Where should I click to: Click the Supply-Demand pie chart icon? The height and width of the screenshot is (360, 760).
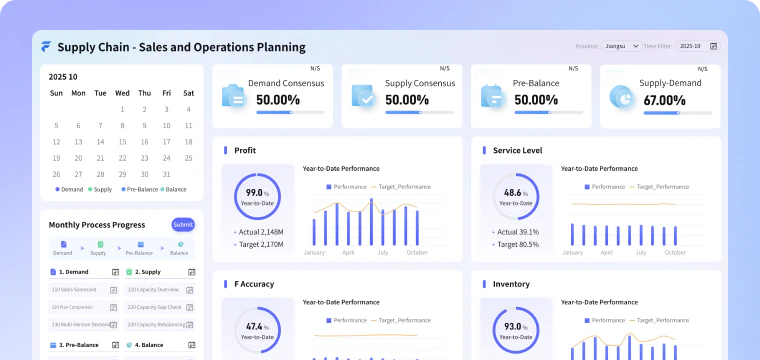coord(621,96)
